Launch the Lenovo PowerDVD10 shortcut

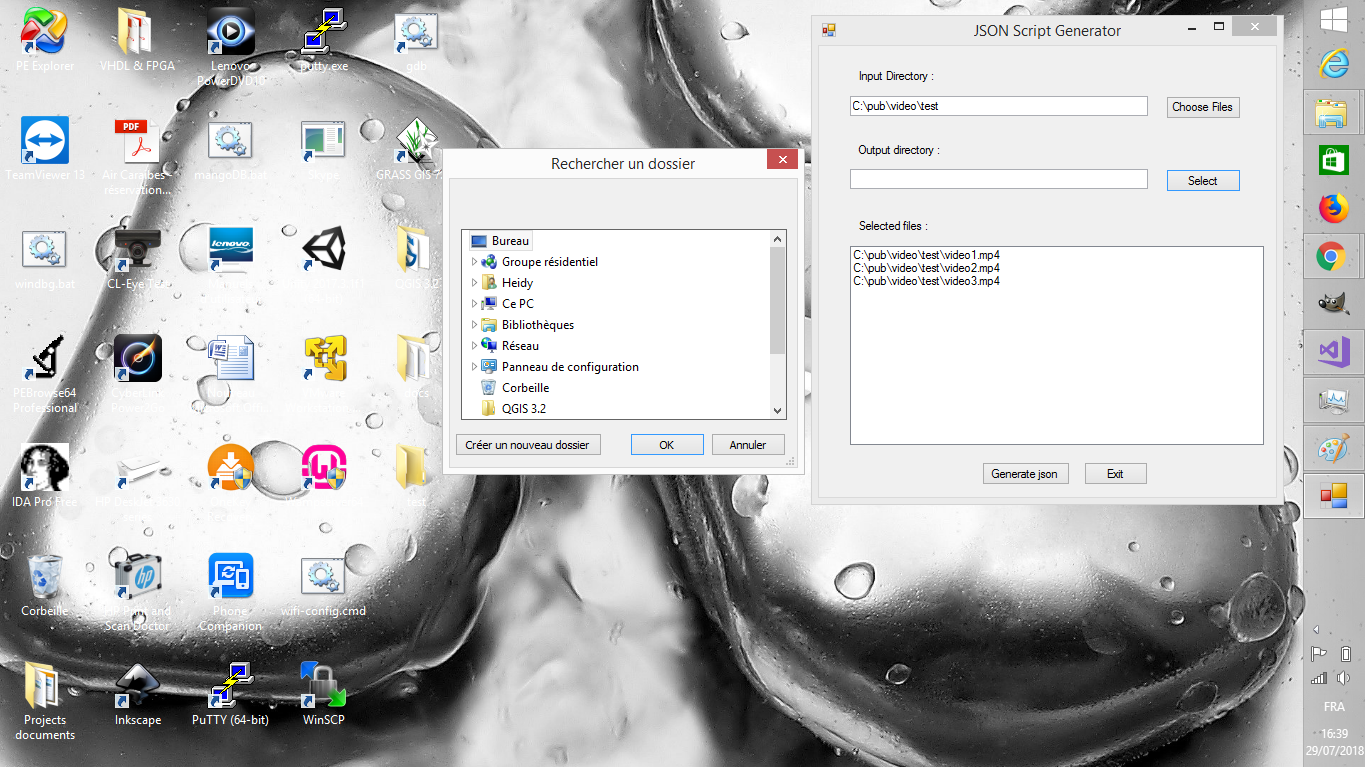pyautogui.click(x=231, y=47)
